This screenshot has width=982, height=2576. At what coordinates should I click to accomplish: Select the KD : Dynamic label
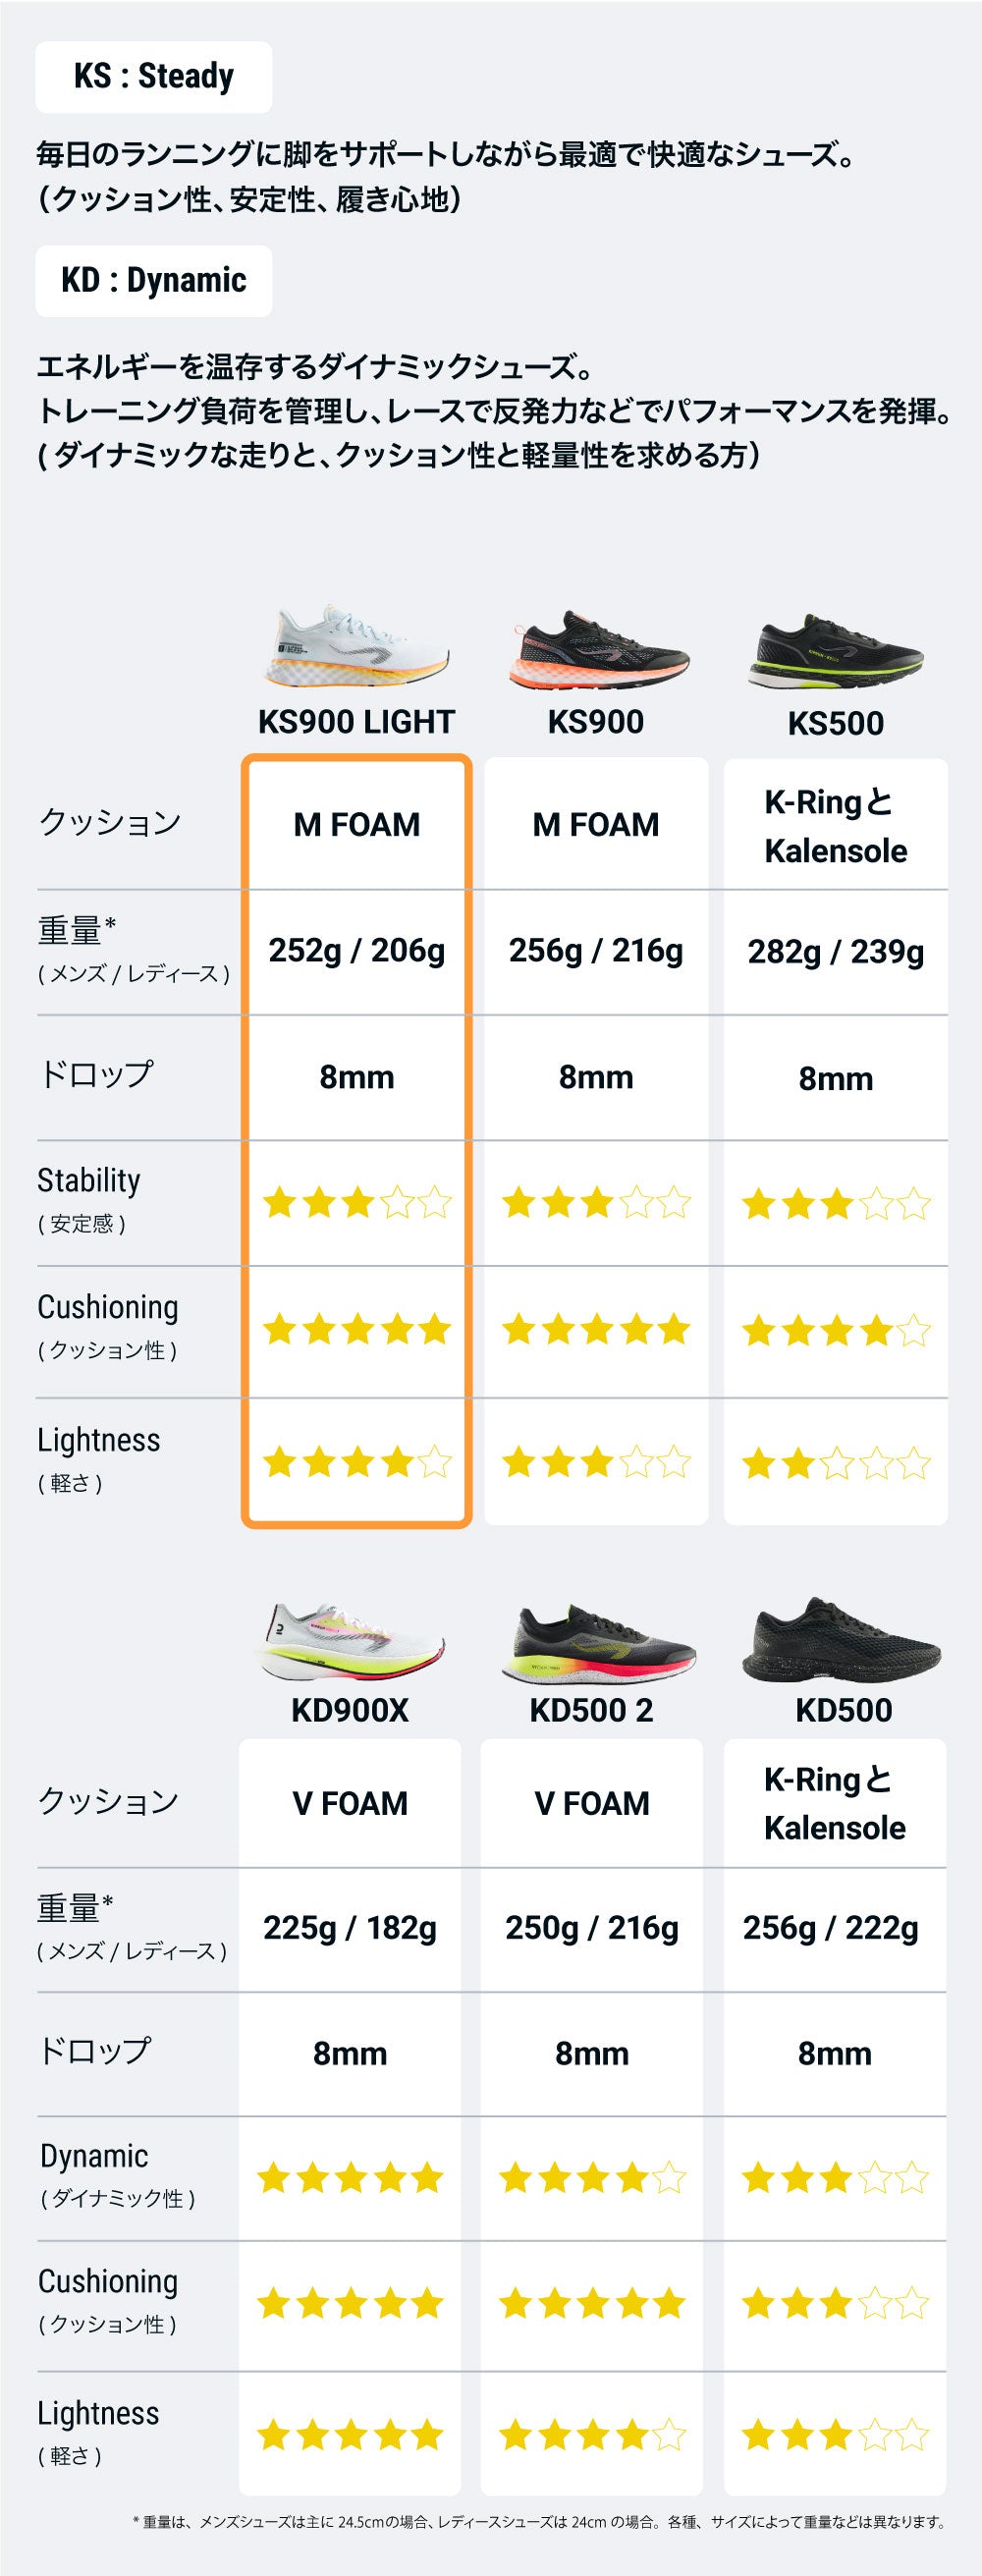(x=154, y=281)
